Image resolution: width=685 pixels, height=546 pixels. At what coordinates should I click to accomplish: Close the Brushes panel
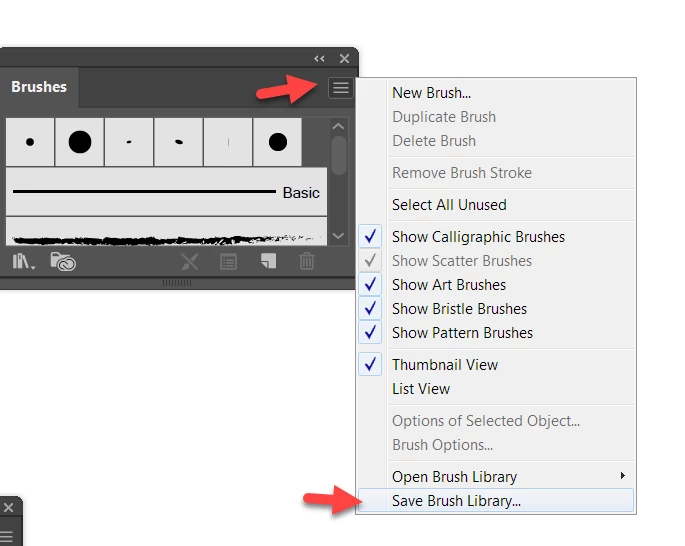(x=344, y=59)
